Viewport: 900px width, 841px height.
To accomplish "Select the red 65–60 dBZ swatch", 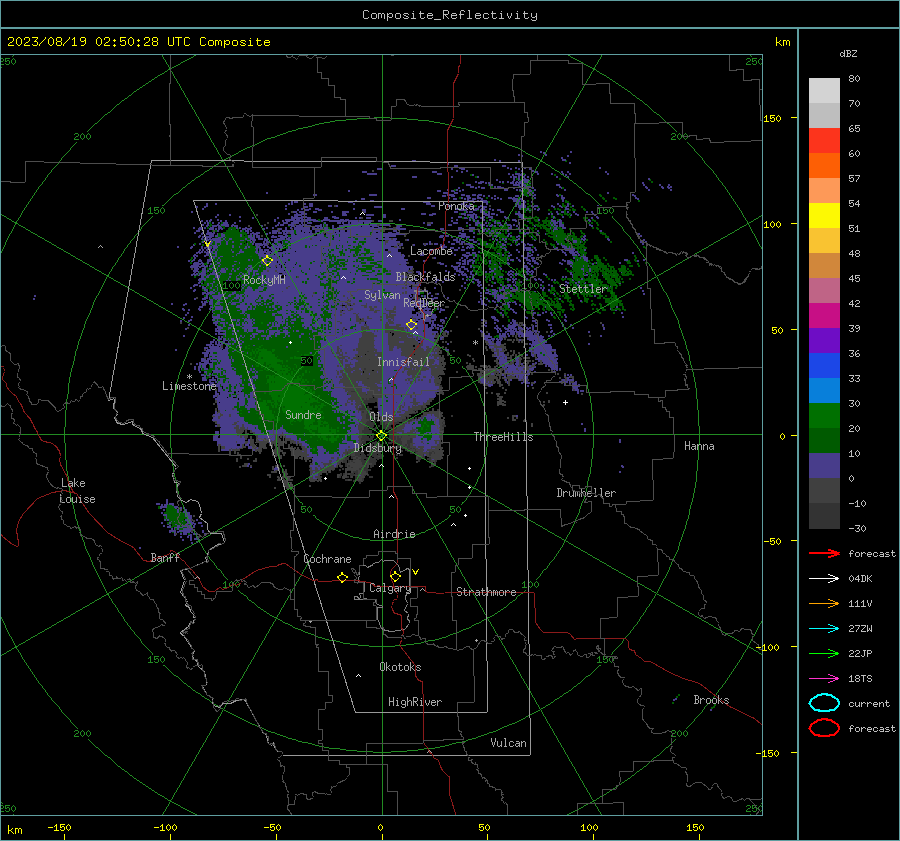I will (824, 141).
